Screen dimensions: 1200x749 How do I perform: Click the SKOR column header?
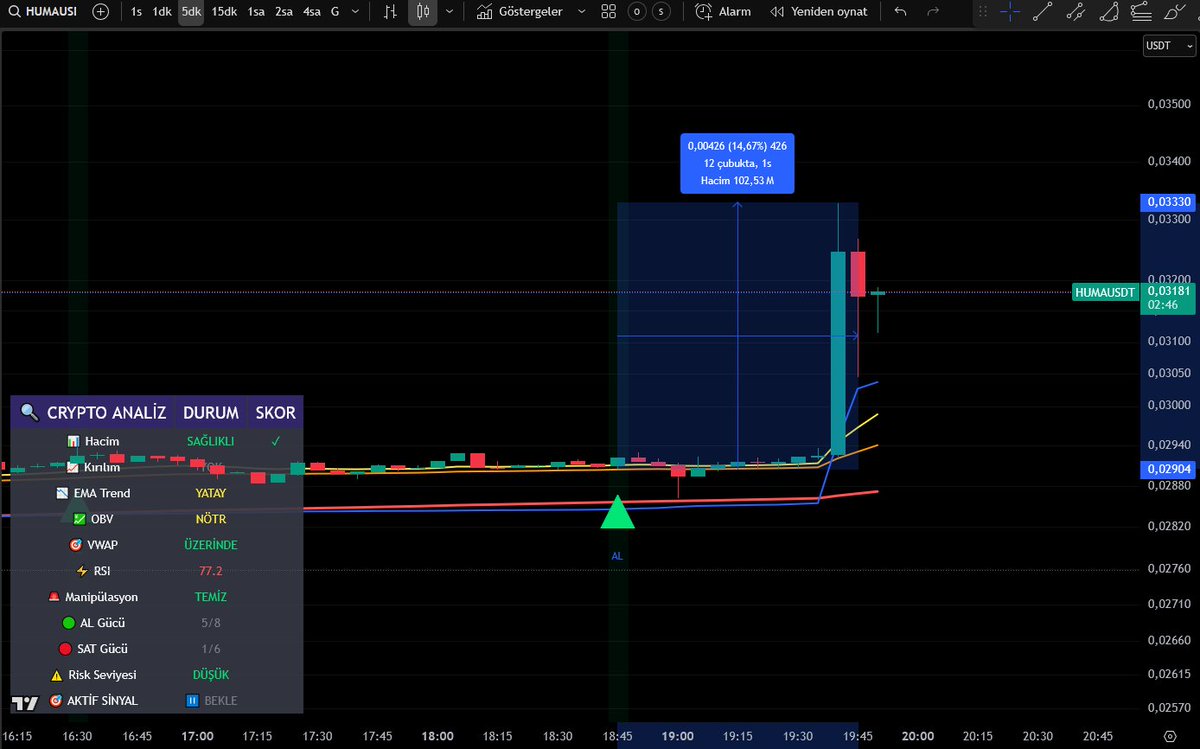click(x=275, y=412)
